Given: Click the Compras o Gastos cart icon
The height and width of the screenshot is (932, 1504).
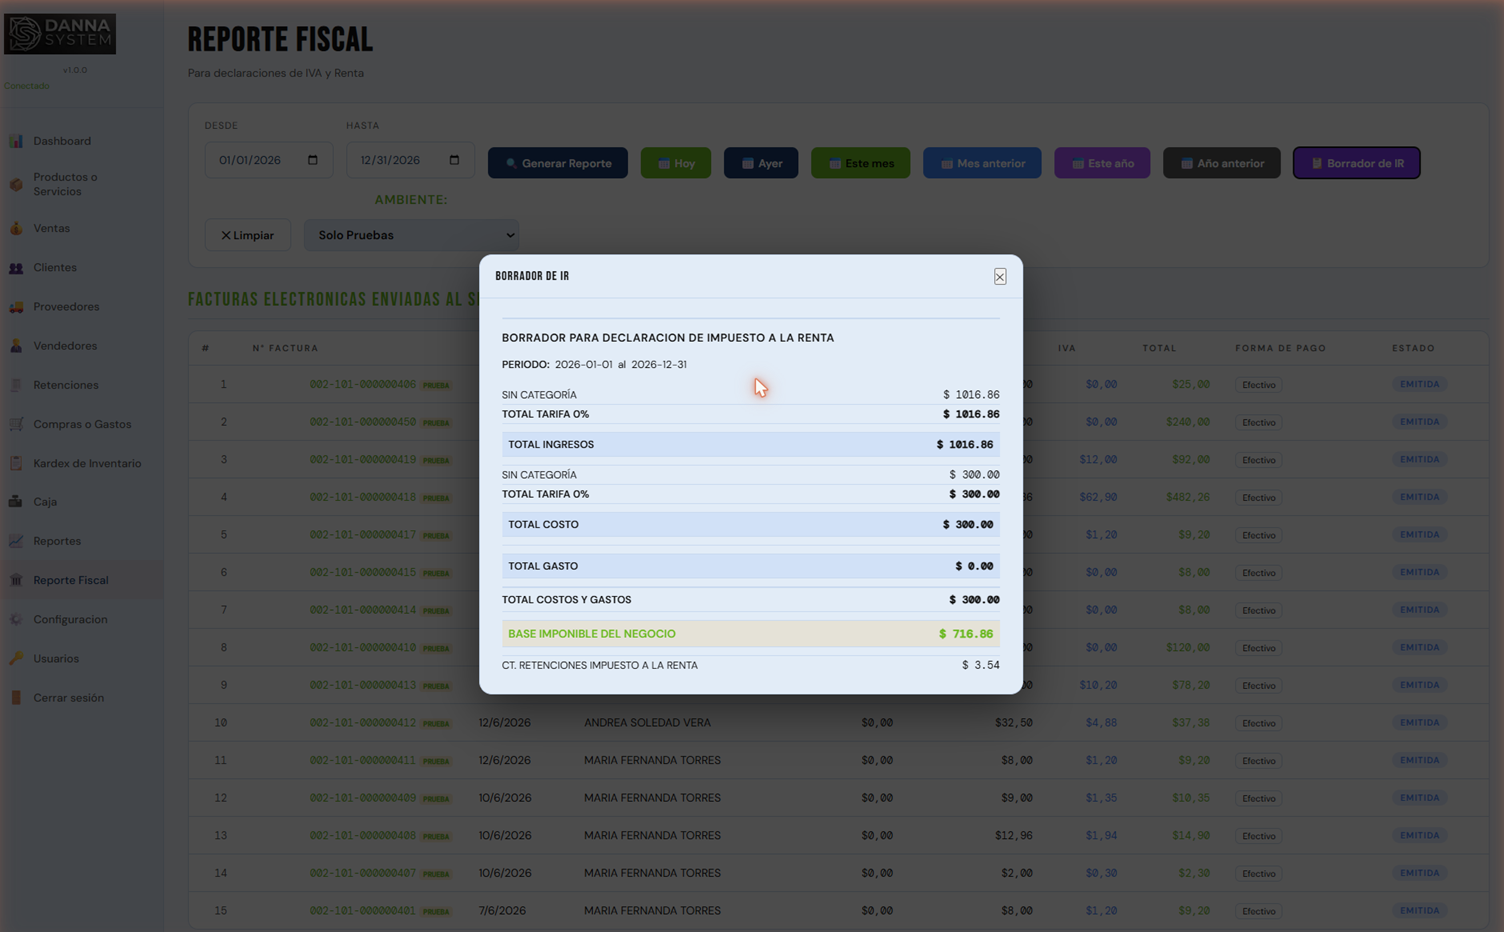Looking at the screenshot, I should pos(16,424).
